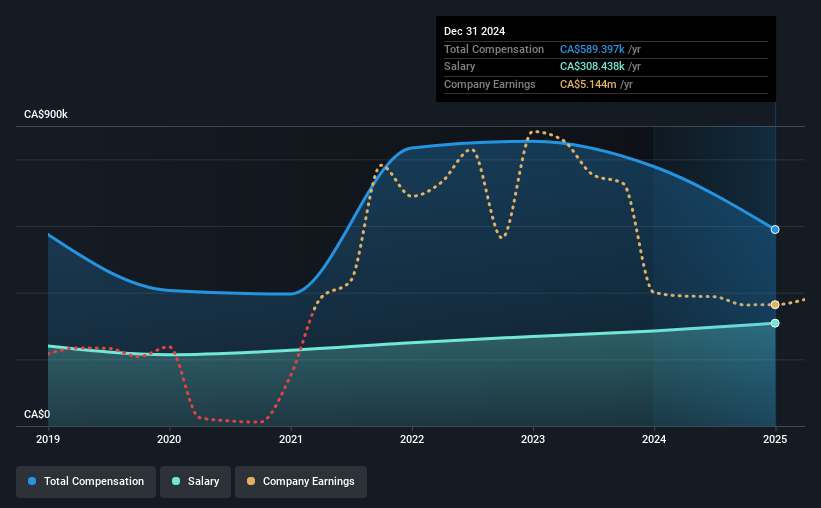
Task: Toggle the Total Compensation legend button
Action: click(x=86, y=482)
